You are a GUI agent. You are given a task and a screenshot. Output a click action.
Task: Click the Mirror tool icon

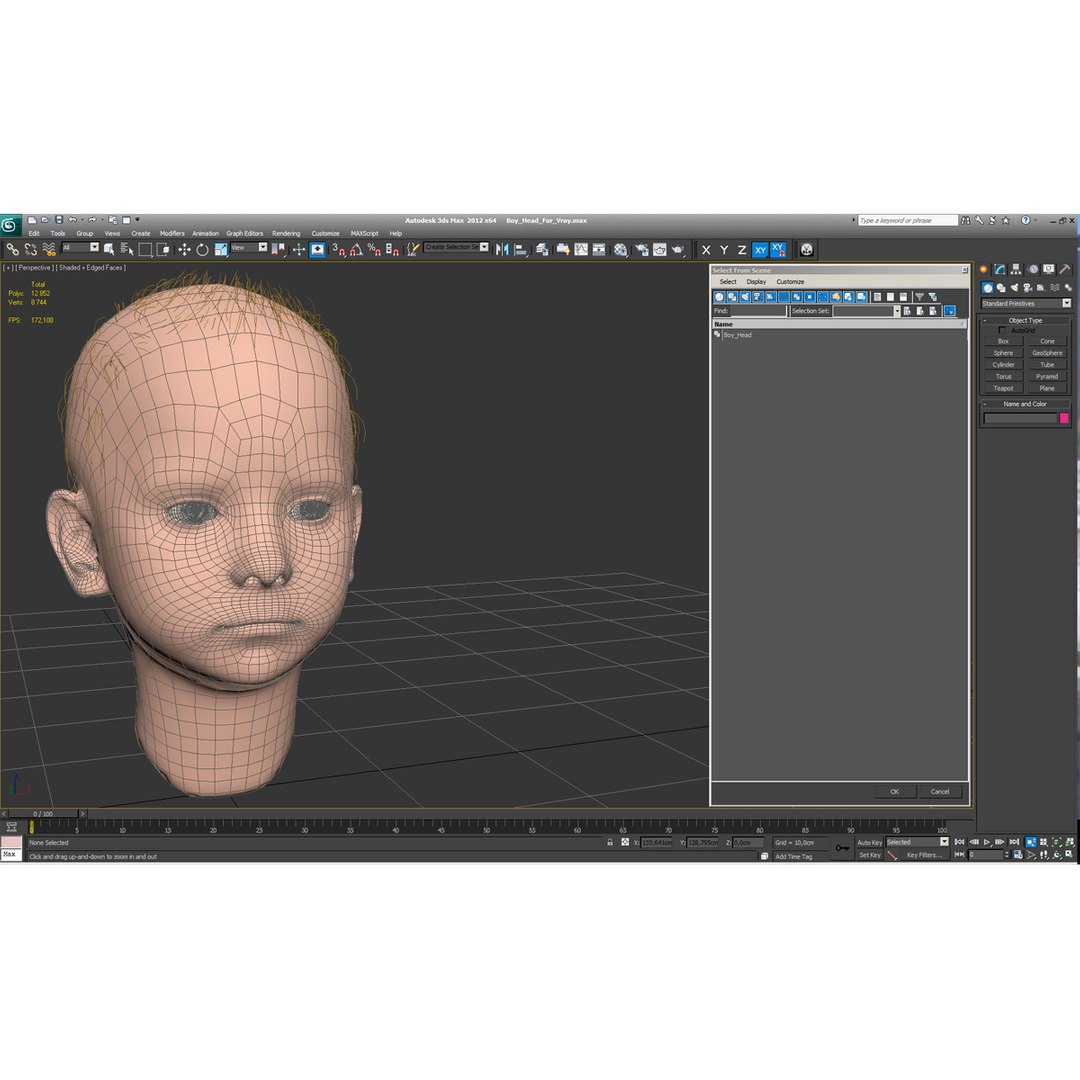click(502, 249)
